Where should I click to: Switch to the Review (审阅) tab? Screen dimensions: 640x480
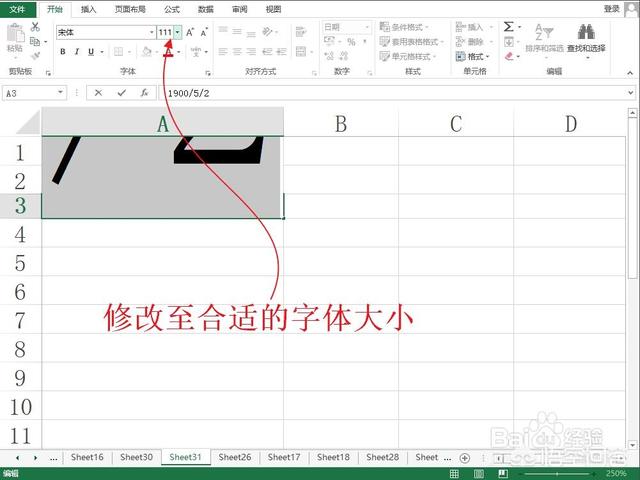(x=240, y=9)
